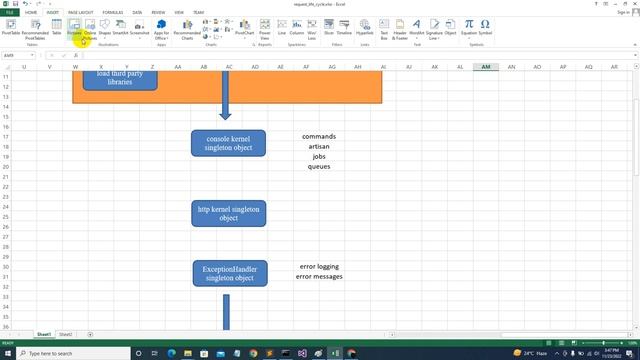Open the FILE tab
Viewport: 640px width, 360px height.
click(10, 13)
